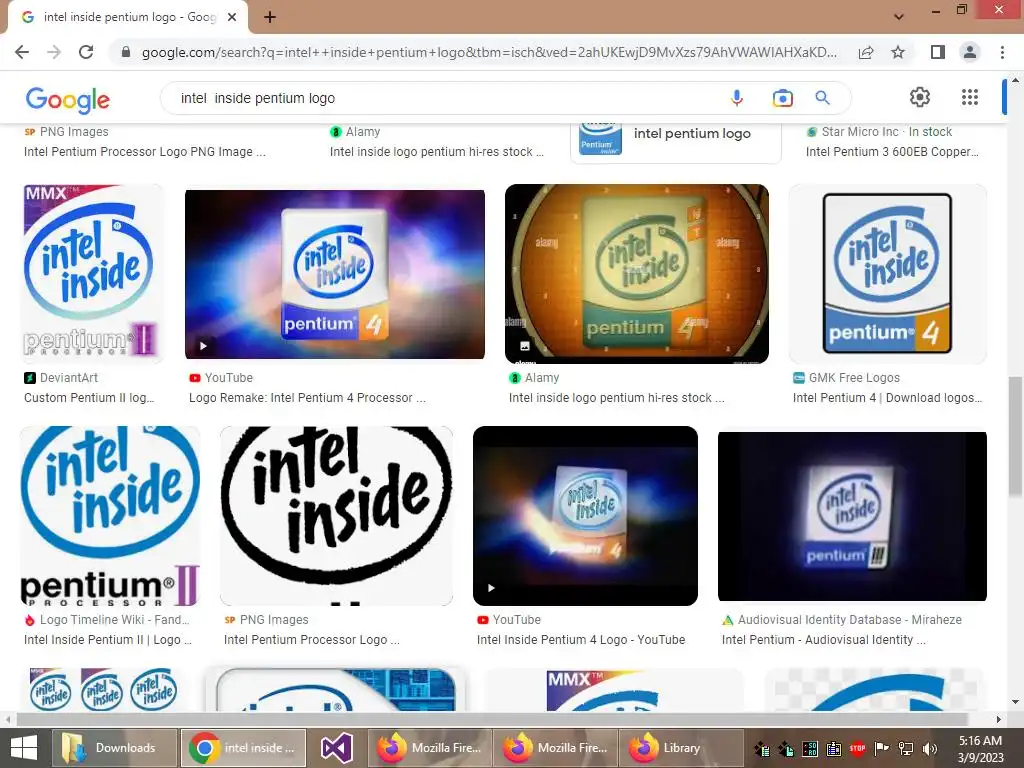
Task: Open Intel Pentium Processor Logo PNG Image link
Action: pyautogui.click(x=145, y=152)
